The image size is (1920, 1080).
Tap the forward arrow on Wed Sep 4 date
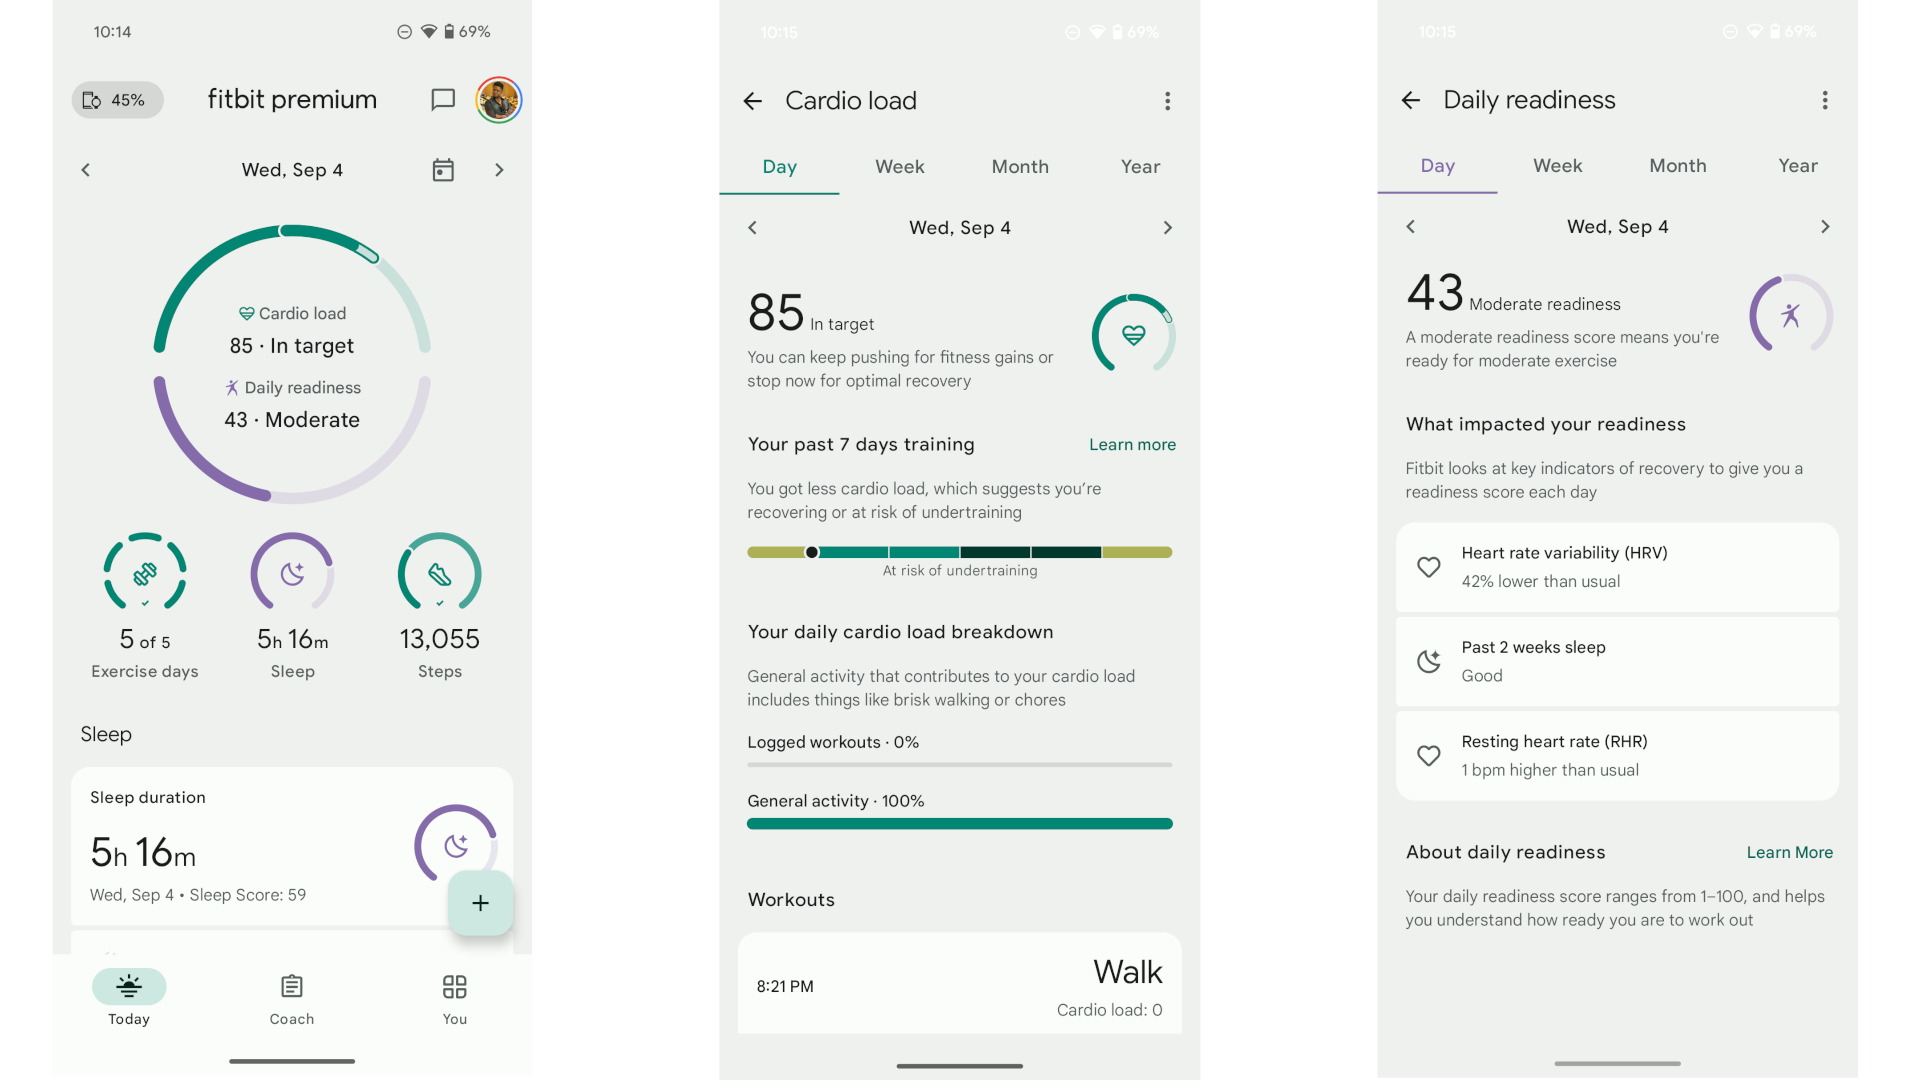pyautogui.click(x=500, y=169)
